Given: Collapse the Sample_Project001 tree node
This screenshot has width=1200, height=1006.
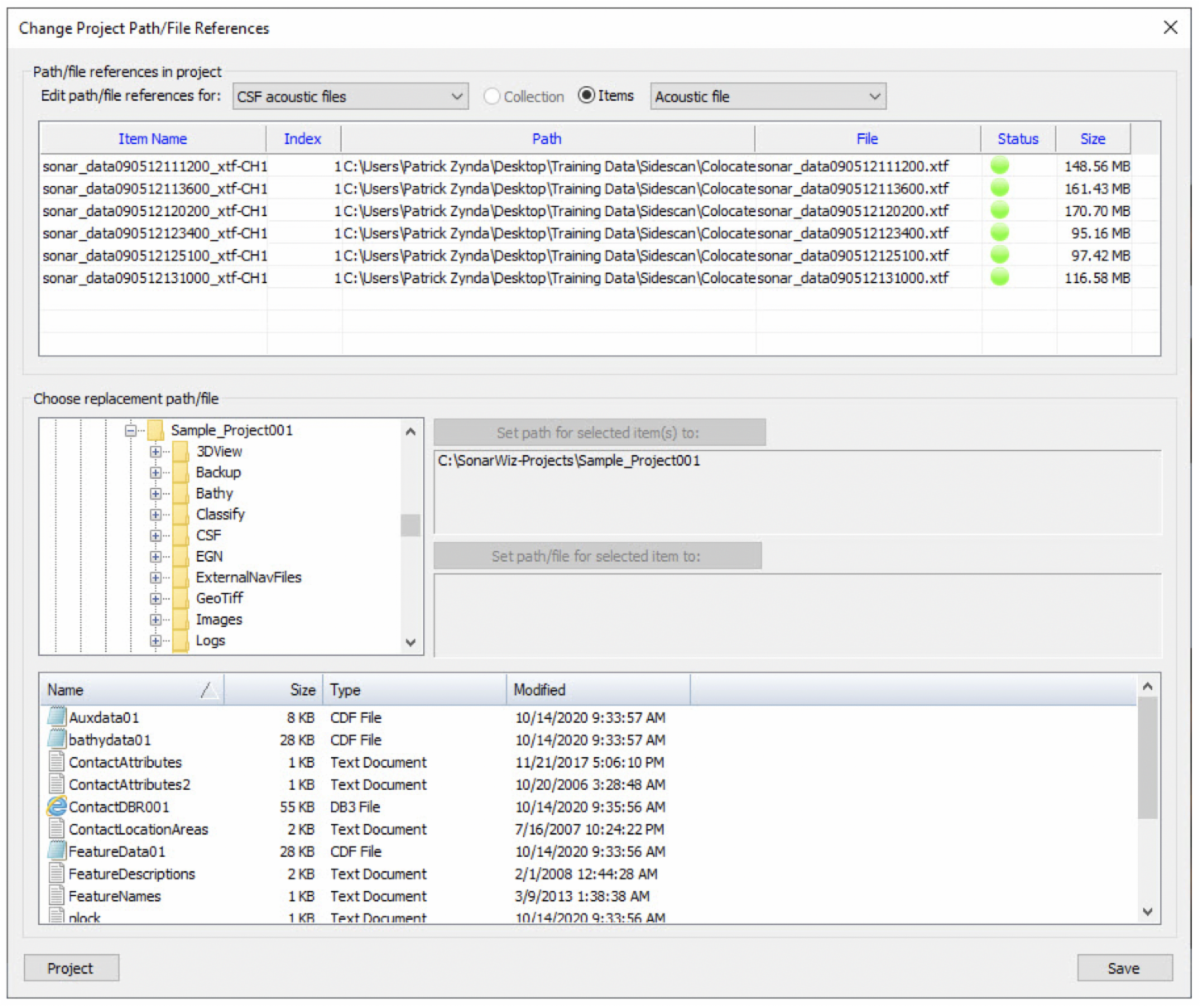Looking at the screenshot, I should (x=130, y=431).
